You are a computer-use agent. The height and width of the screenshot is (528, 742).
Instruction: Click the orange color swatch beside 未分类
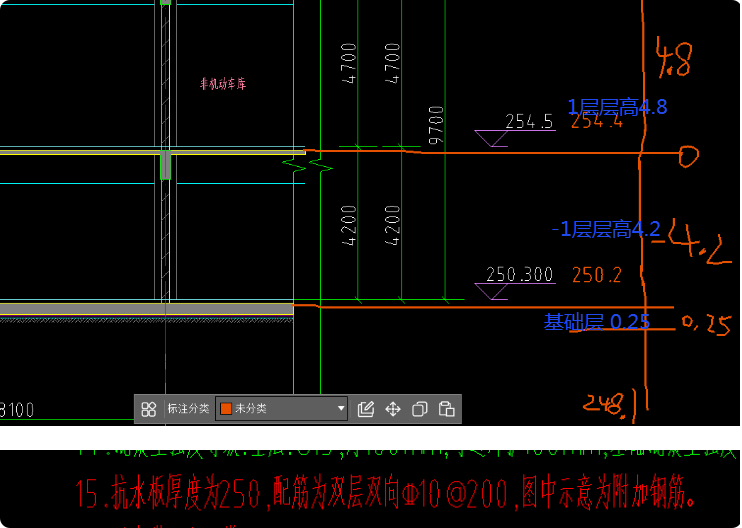click(x=226, y=409)
